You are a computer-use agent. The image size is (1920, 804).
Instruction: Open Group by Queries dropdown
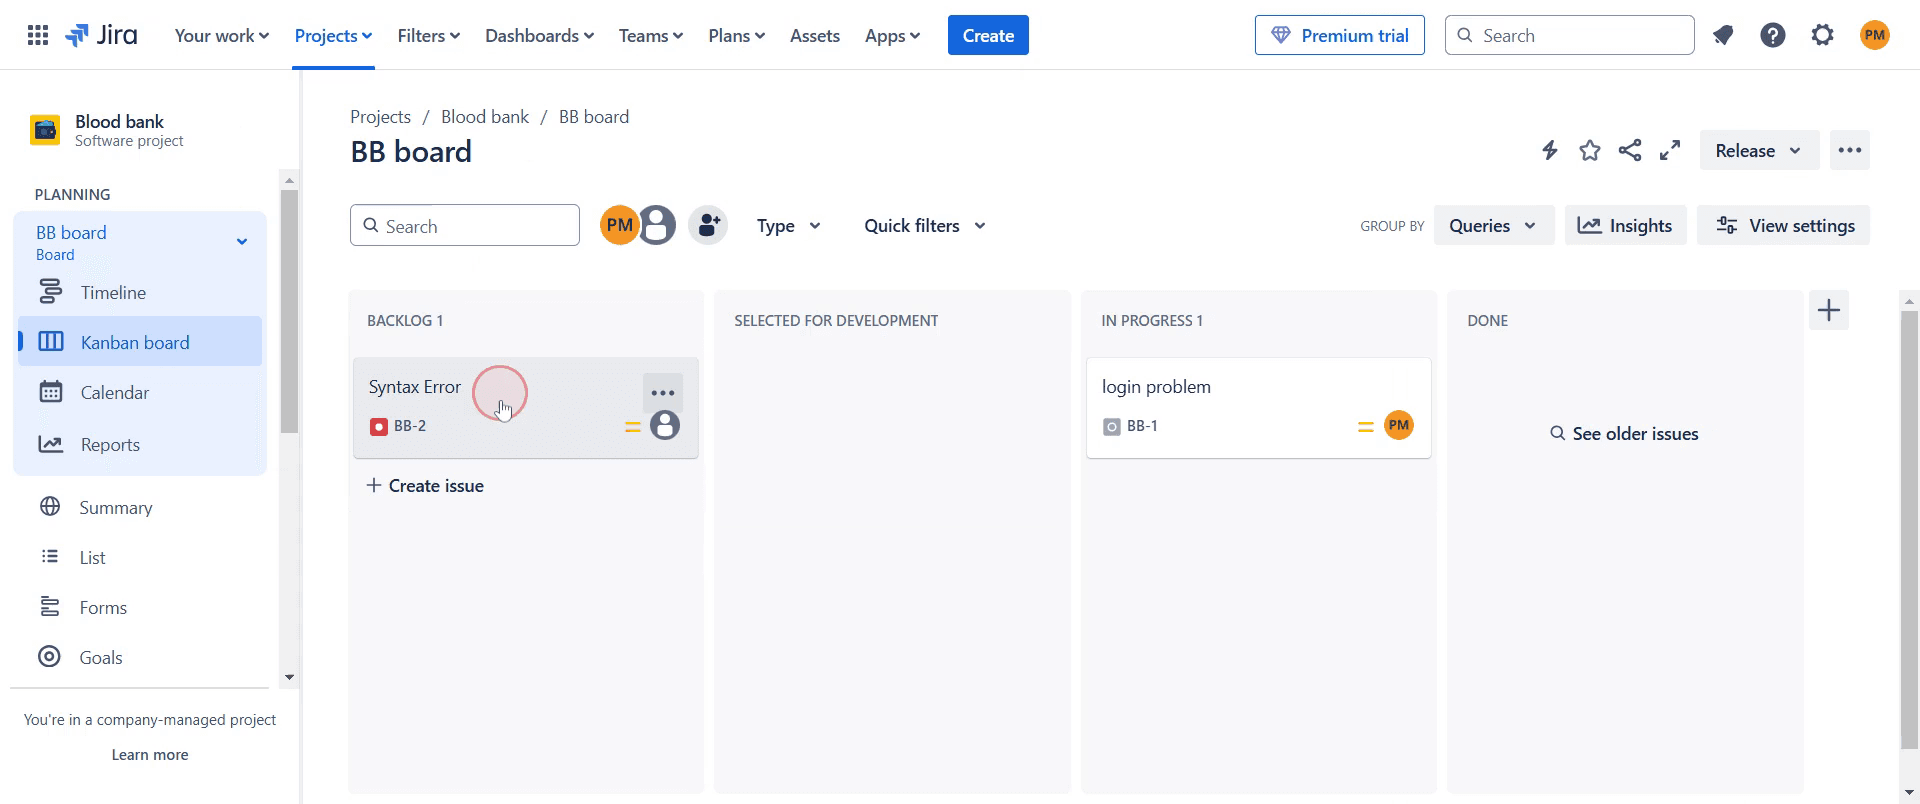1493,226
